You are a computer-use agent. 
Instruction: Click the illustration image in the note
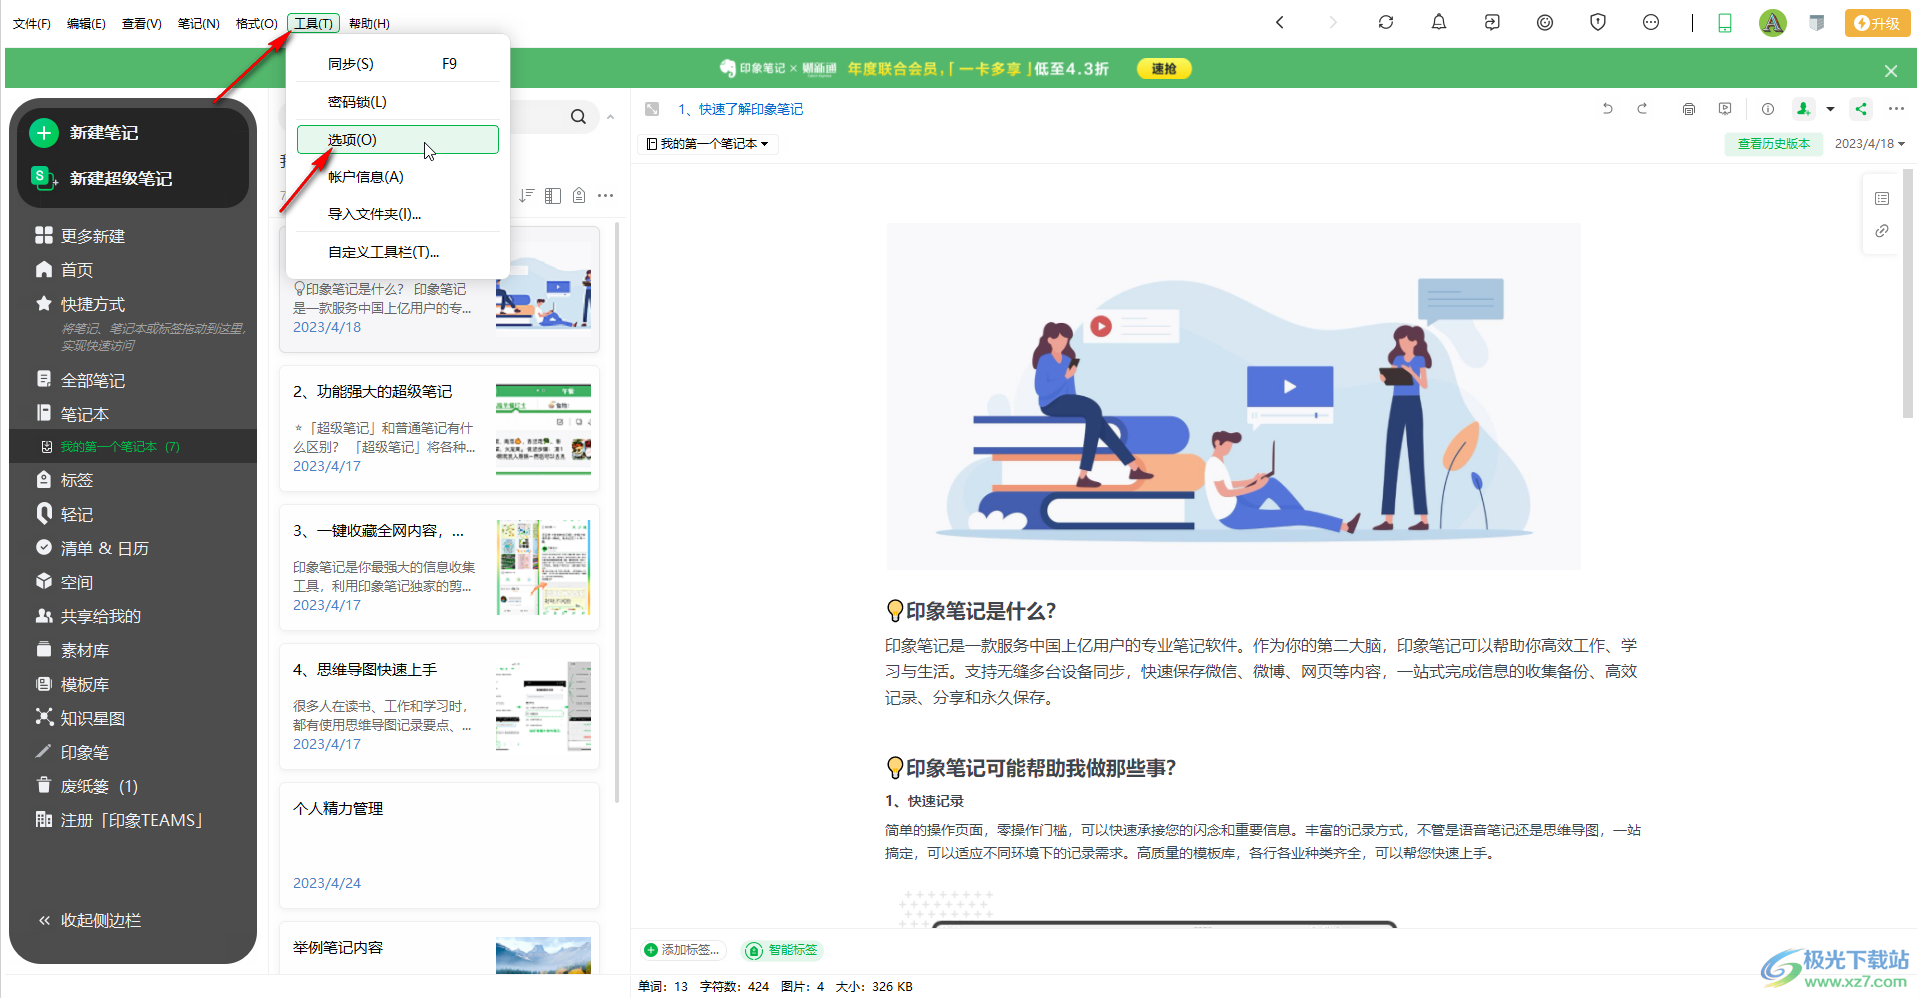[x=1233, y=396]
